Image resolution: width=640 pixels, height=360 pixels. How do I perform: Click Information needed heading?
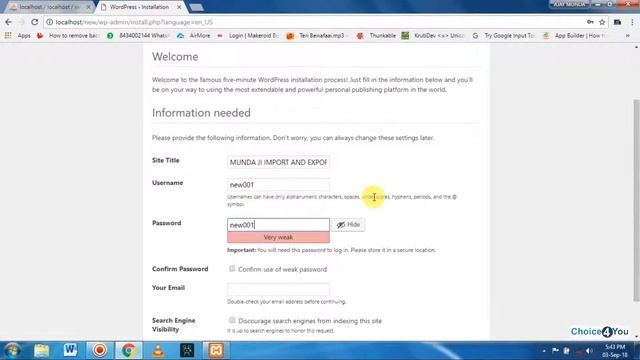(201, 113)
